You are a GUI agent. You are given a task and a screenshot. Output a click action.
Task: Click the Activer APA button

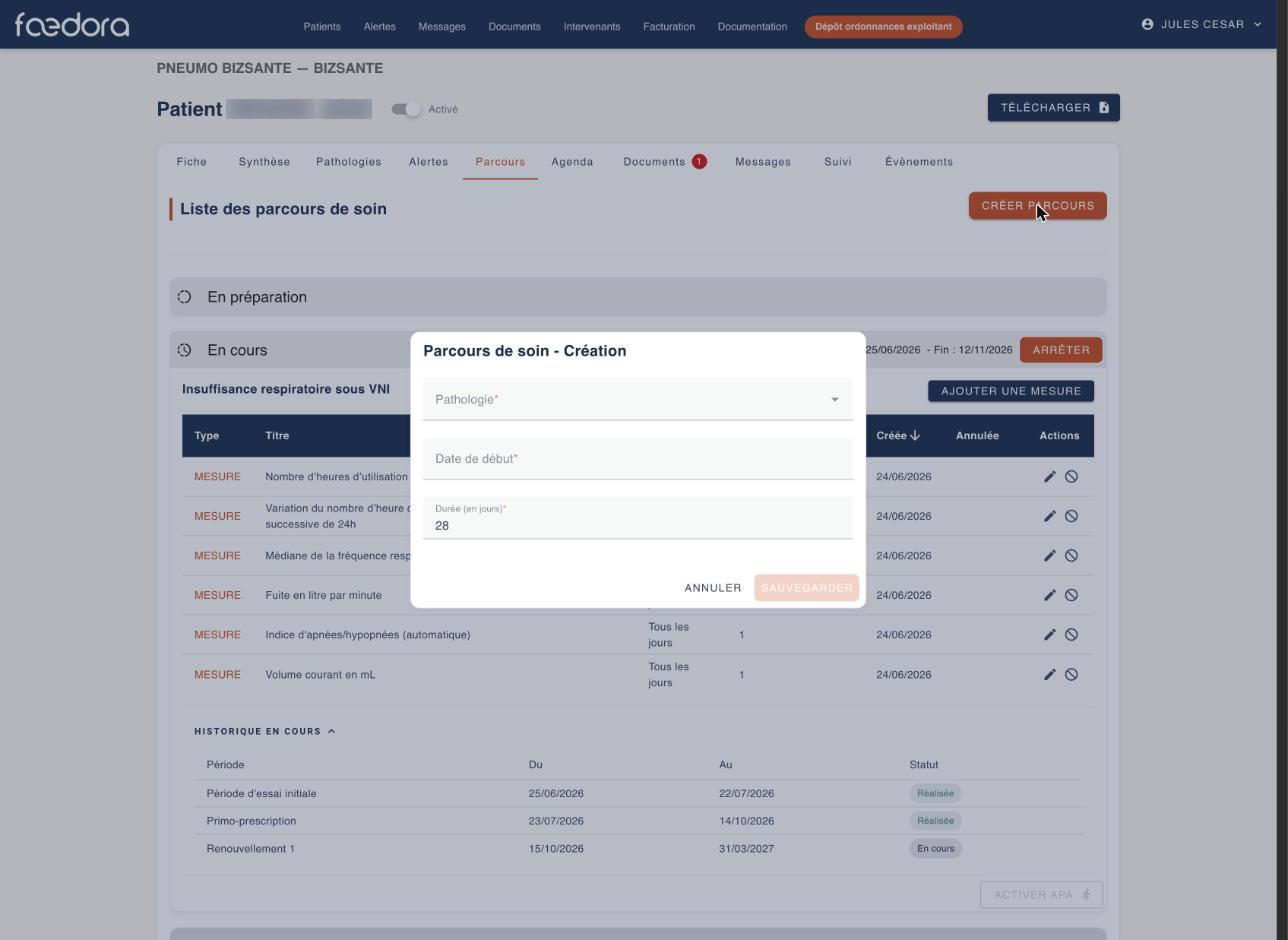click(1042, 895)
